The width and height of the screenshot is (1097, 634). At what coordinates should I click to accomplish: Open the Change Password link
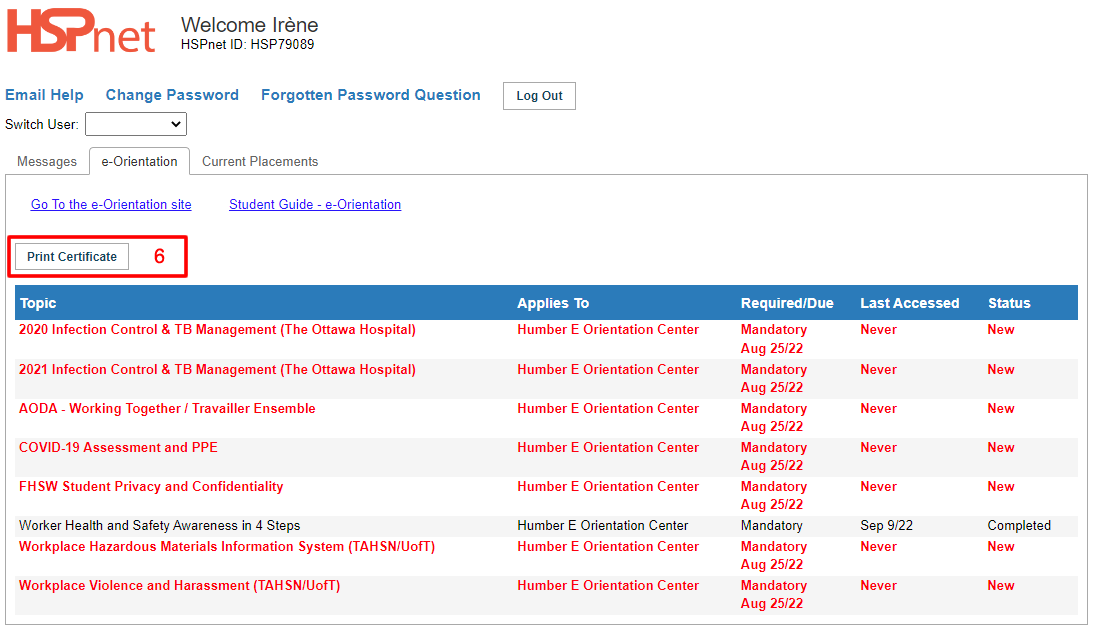click(172, 95)
